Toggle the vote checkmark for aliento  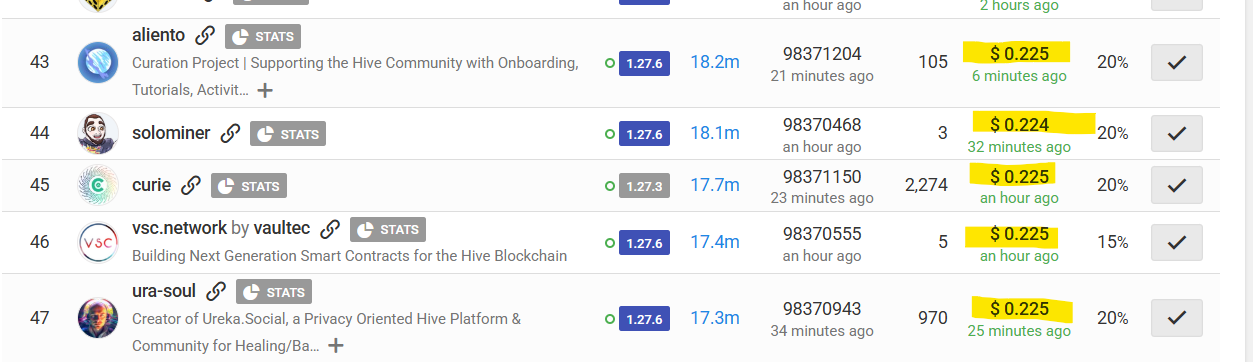1177,62
